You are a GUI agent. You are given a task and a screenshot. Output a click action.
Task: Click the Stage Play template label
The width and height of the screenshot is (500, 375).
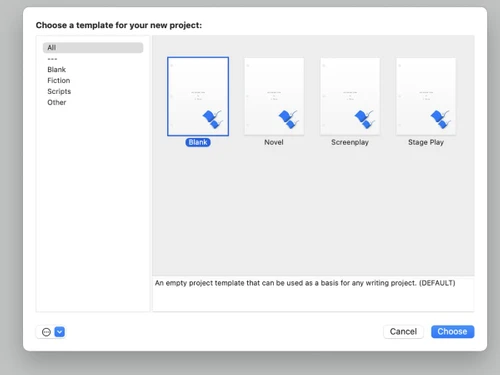coord(426,142)
